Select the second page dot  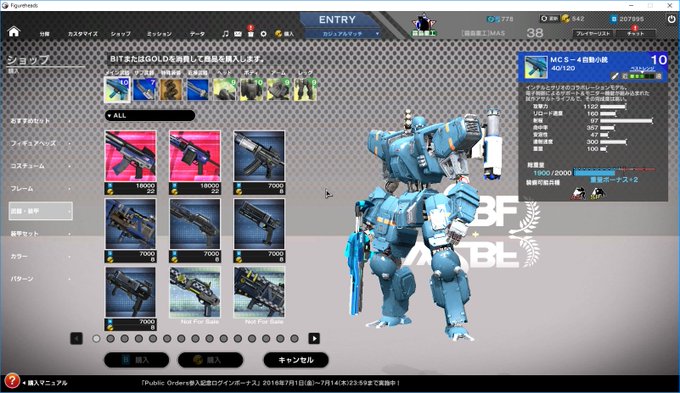[x=111, y=338]
